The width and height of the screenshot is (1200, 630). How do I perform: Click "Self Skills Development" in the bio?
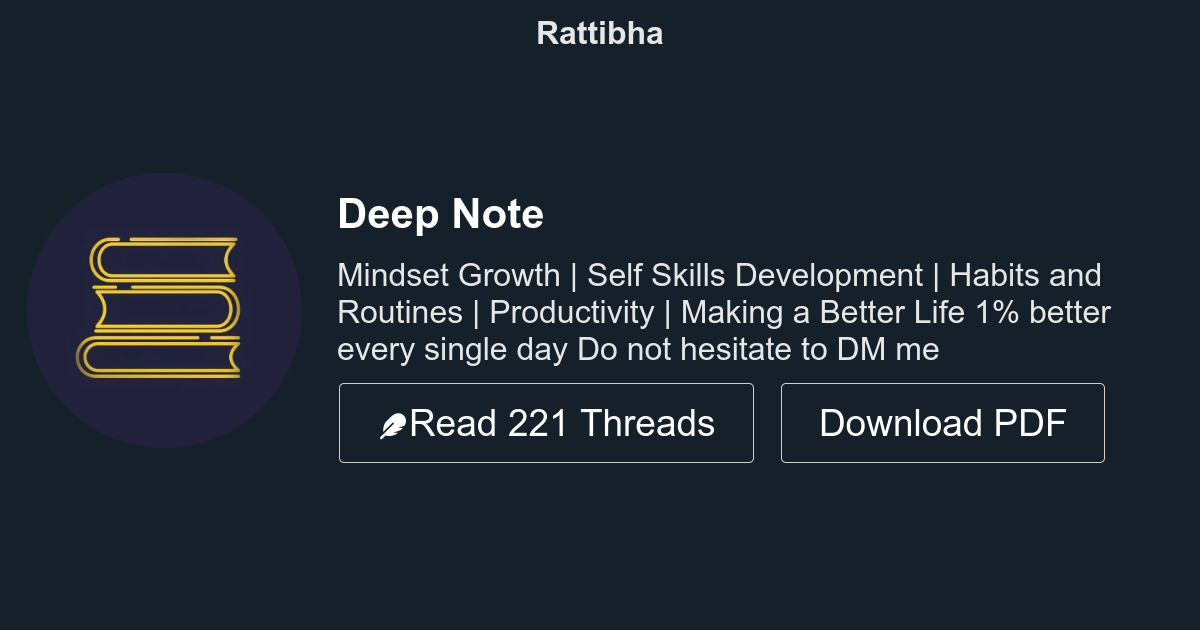pyautogui.click(x=754, y=275)
